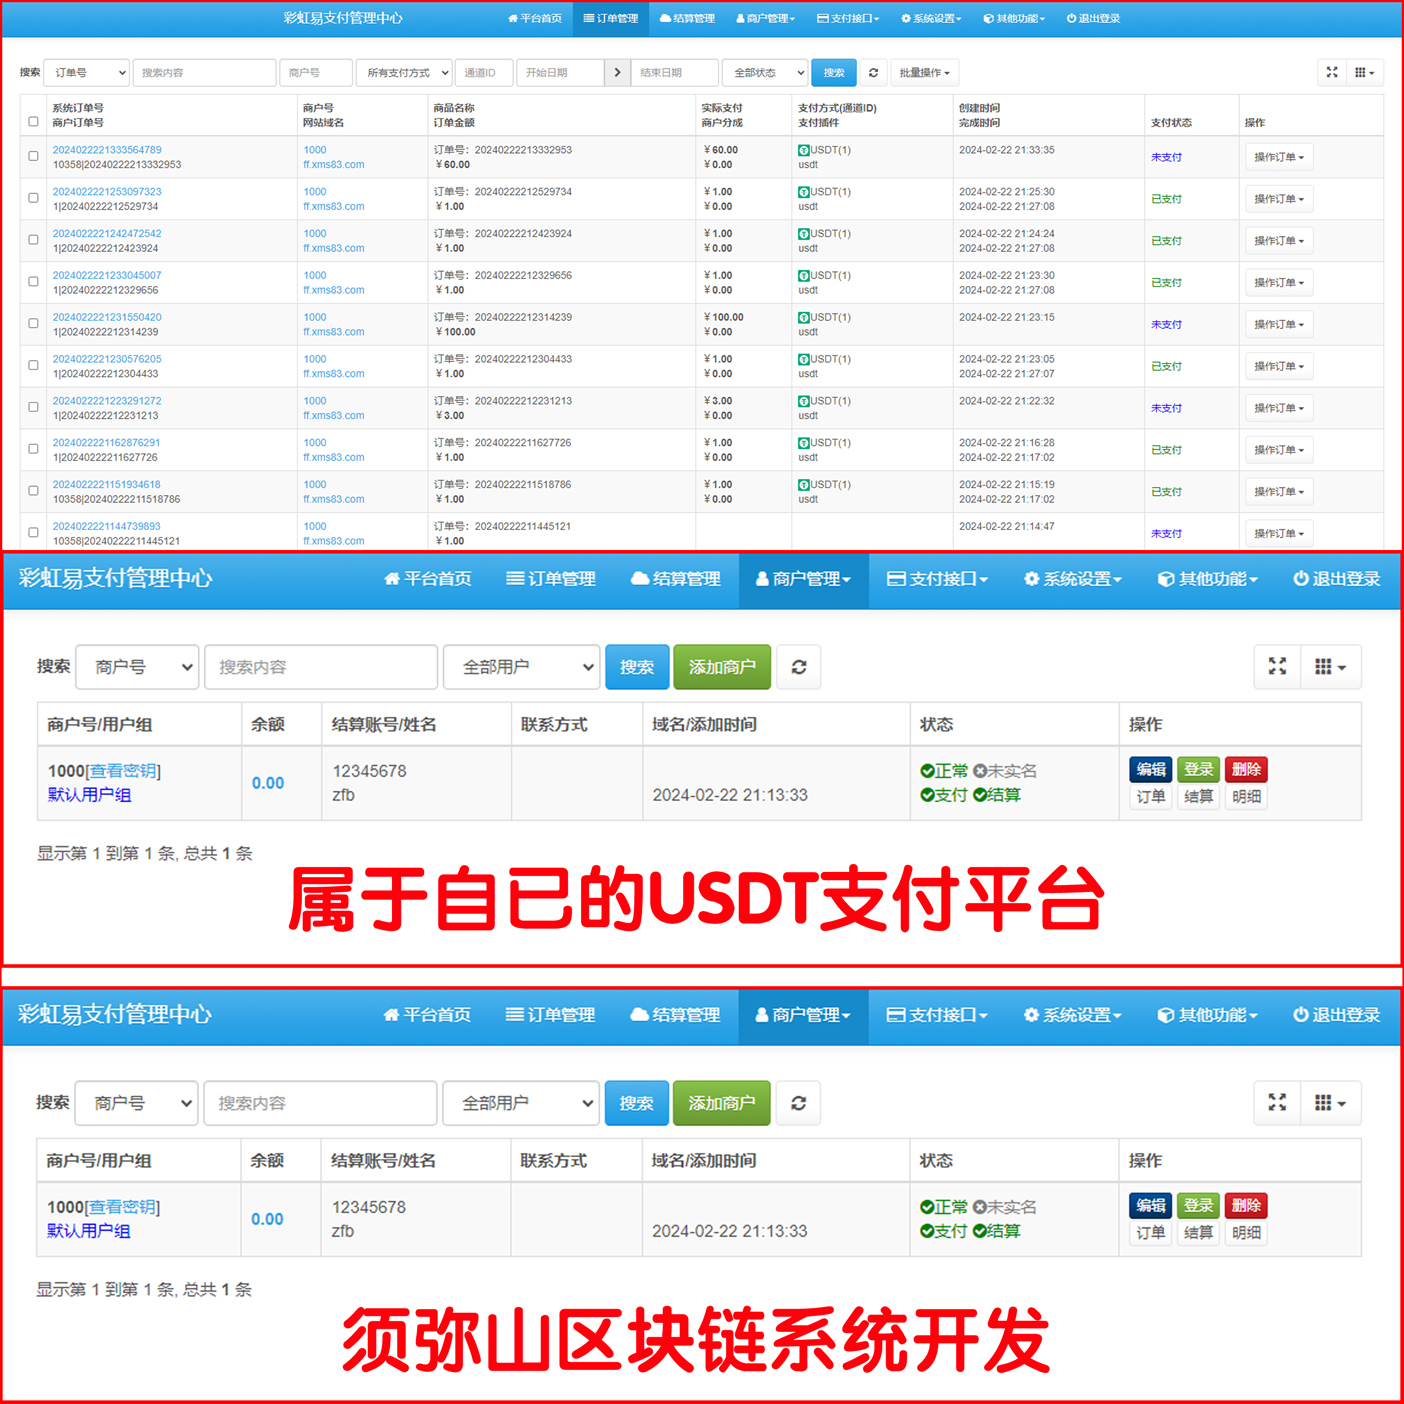
Task: Open column grid icon in top order panel
Action: (1364, 72)
